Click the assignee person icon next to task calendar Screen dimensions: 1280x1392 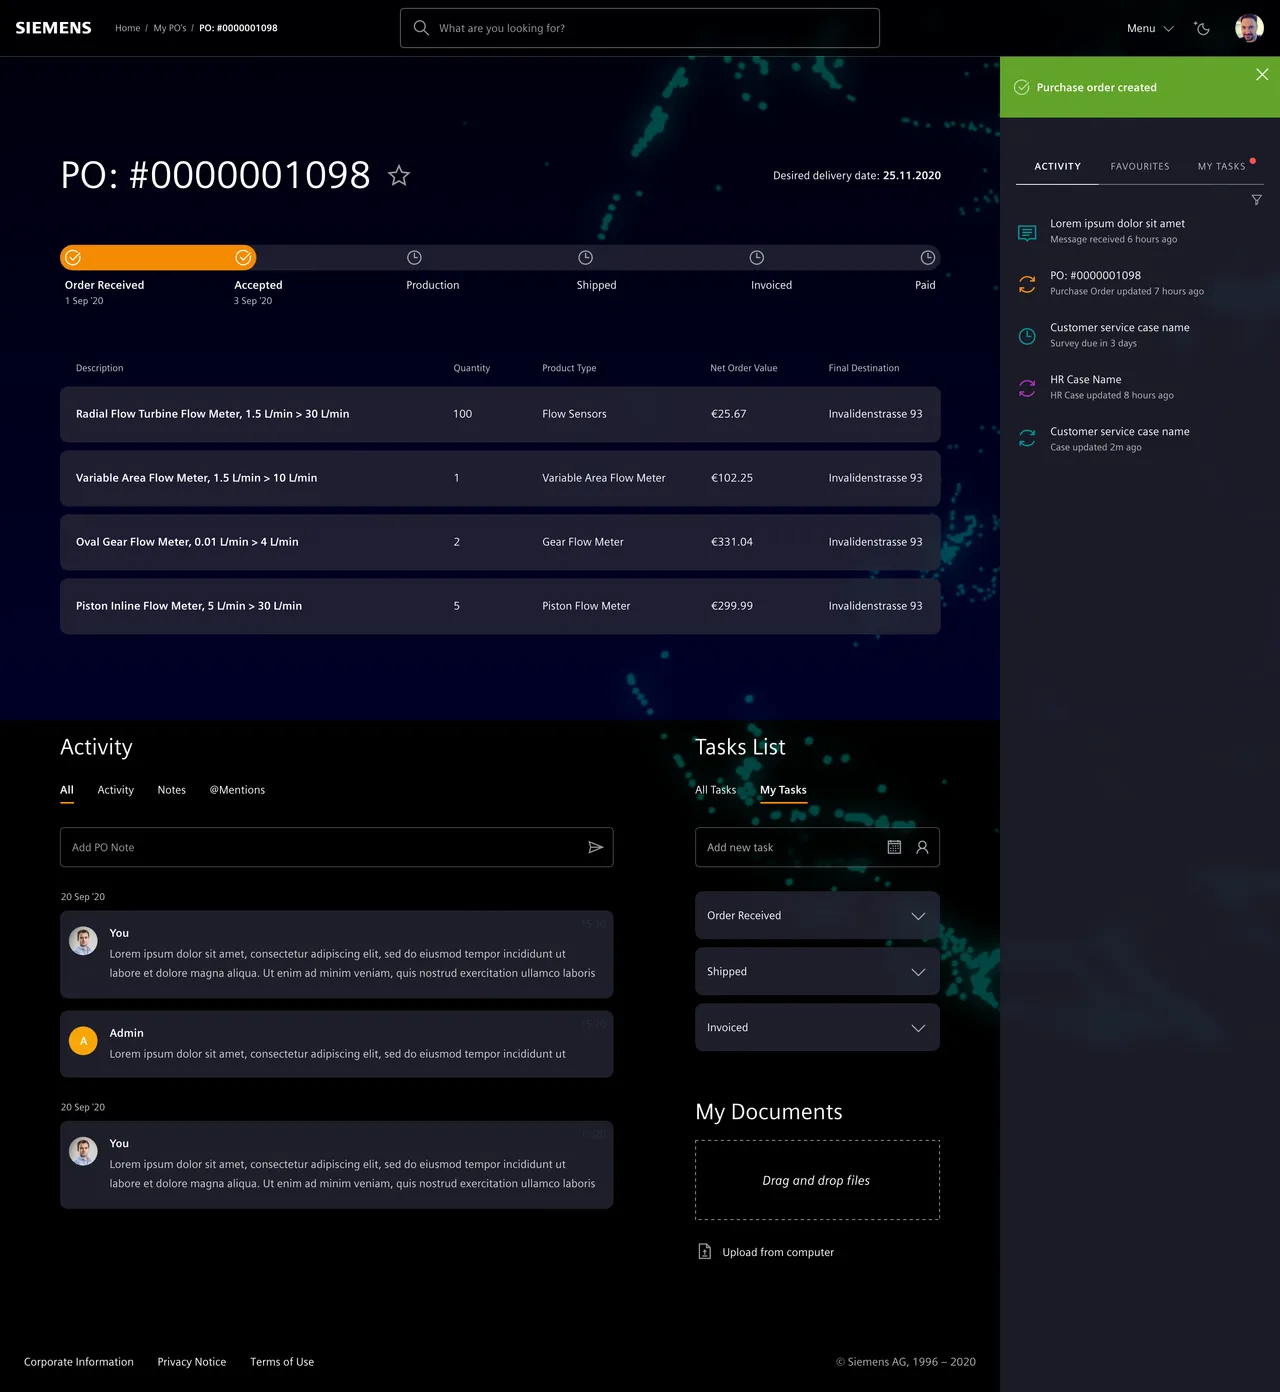click(x=921, y=847)
